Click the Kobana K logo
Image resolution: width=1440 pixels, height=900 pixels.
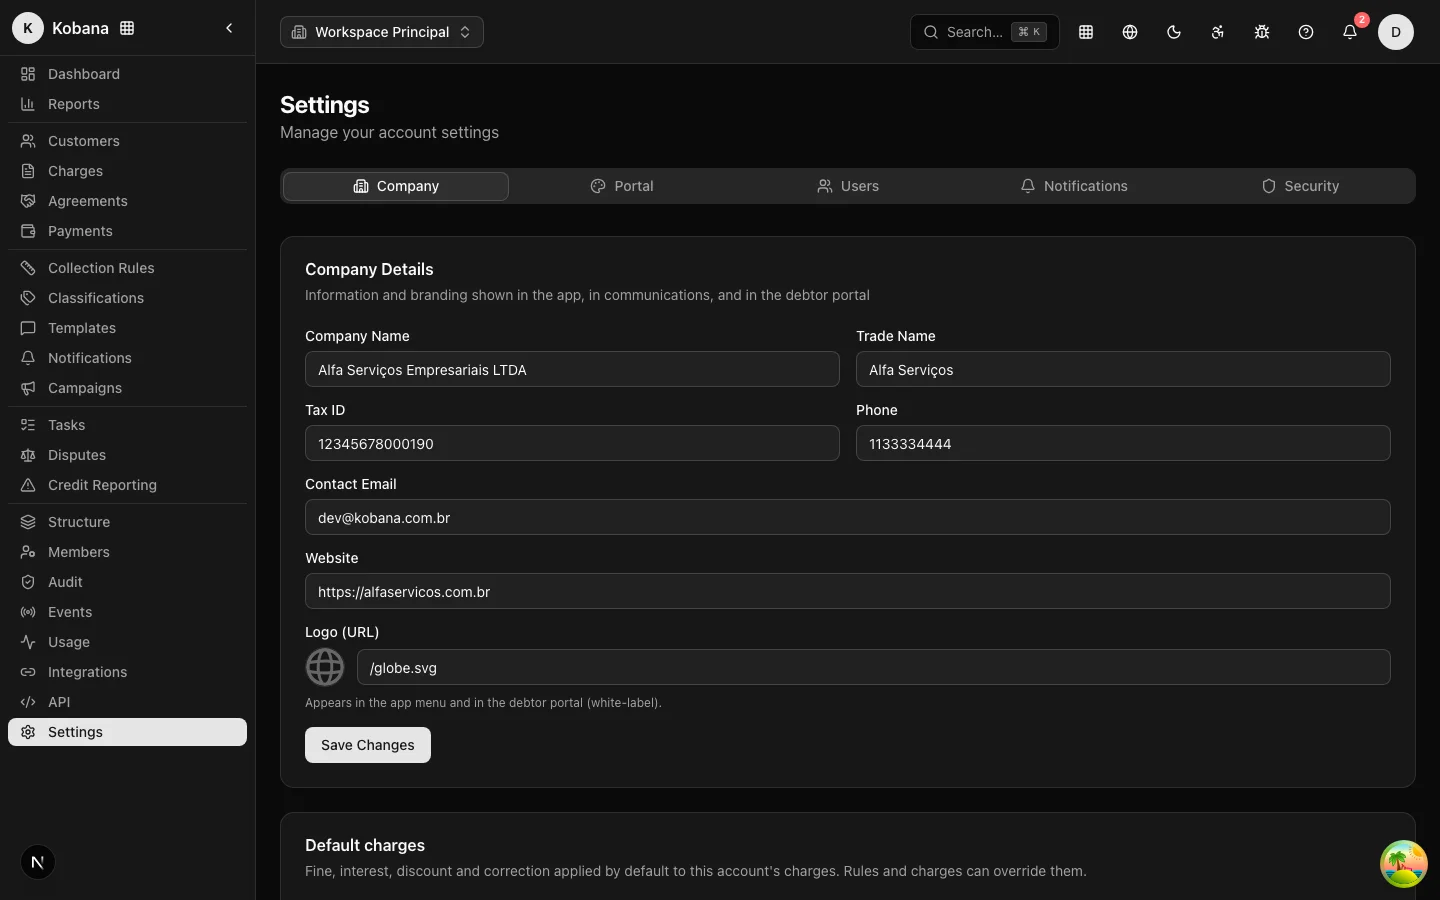click(x=28, y=28)
